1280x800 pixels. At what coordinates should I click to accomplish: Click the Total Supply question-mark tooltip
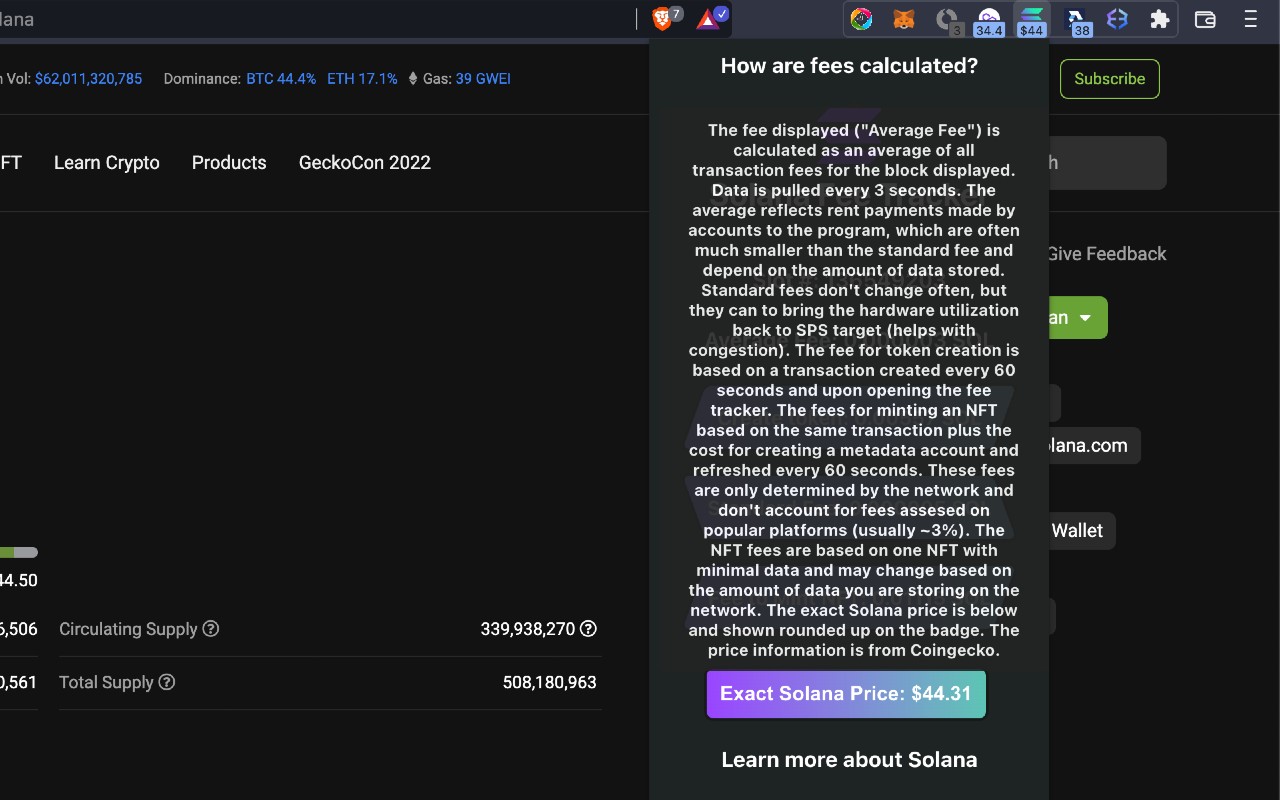pos(166,682)
